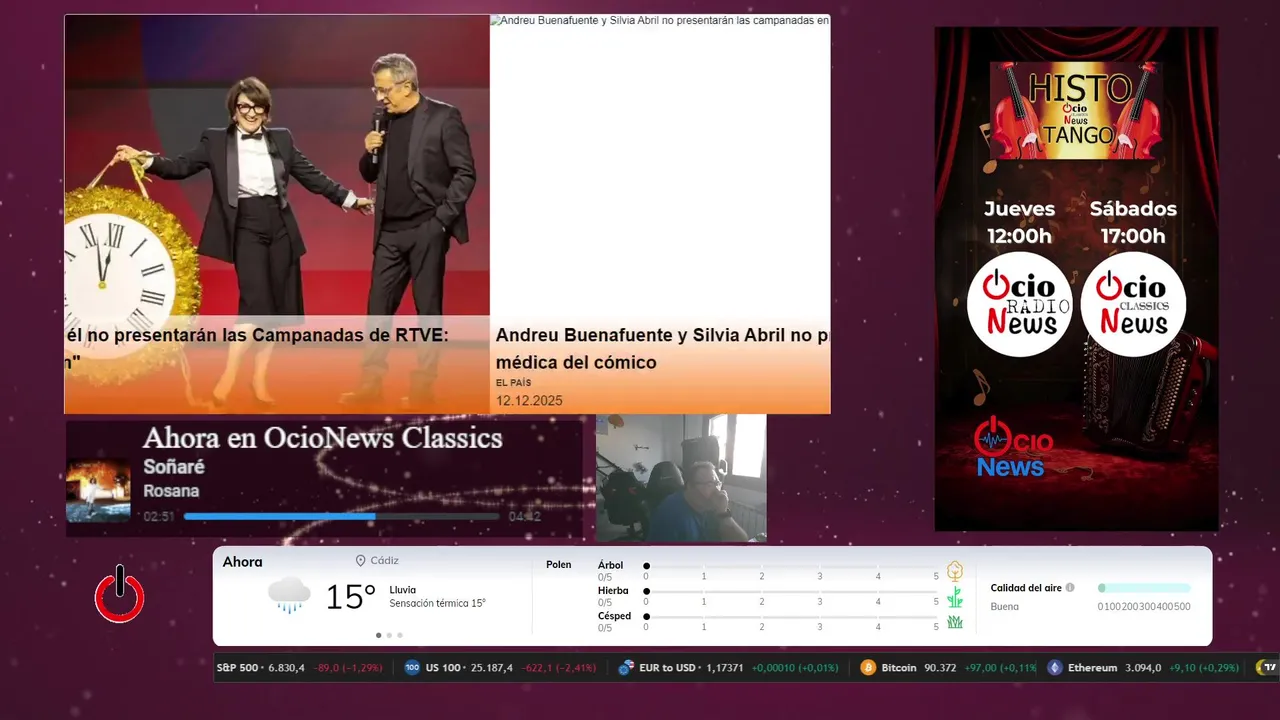Click the S&P 500 change -89,0 (-1,29%)
The image size is (1280, 720).
348,667
